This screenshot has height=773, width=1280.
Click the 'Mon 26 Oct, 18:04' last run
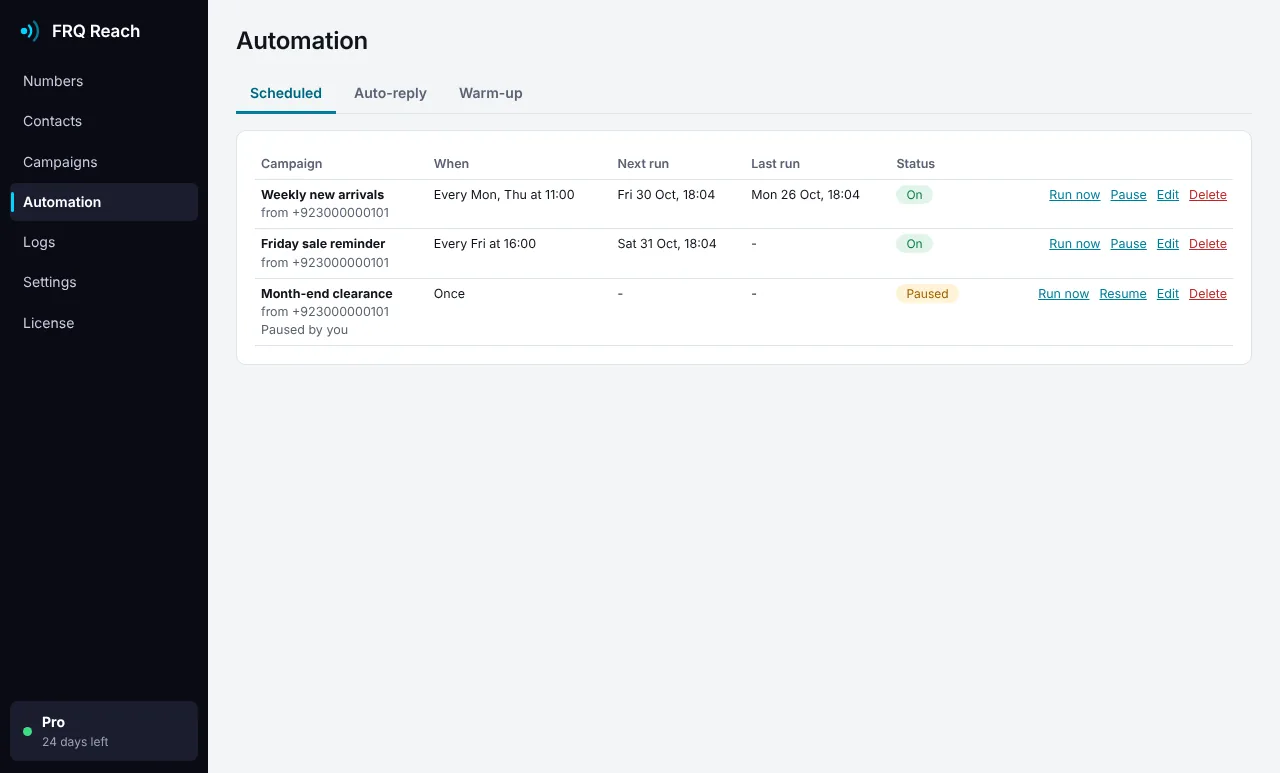click(x=805, y=195)
